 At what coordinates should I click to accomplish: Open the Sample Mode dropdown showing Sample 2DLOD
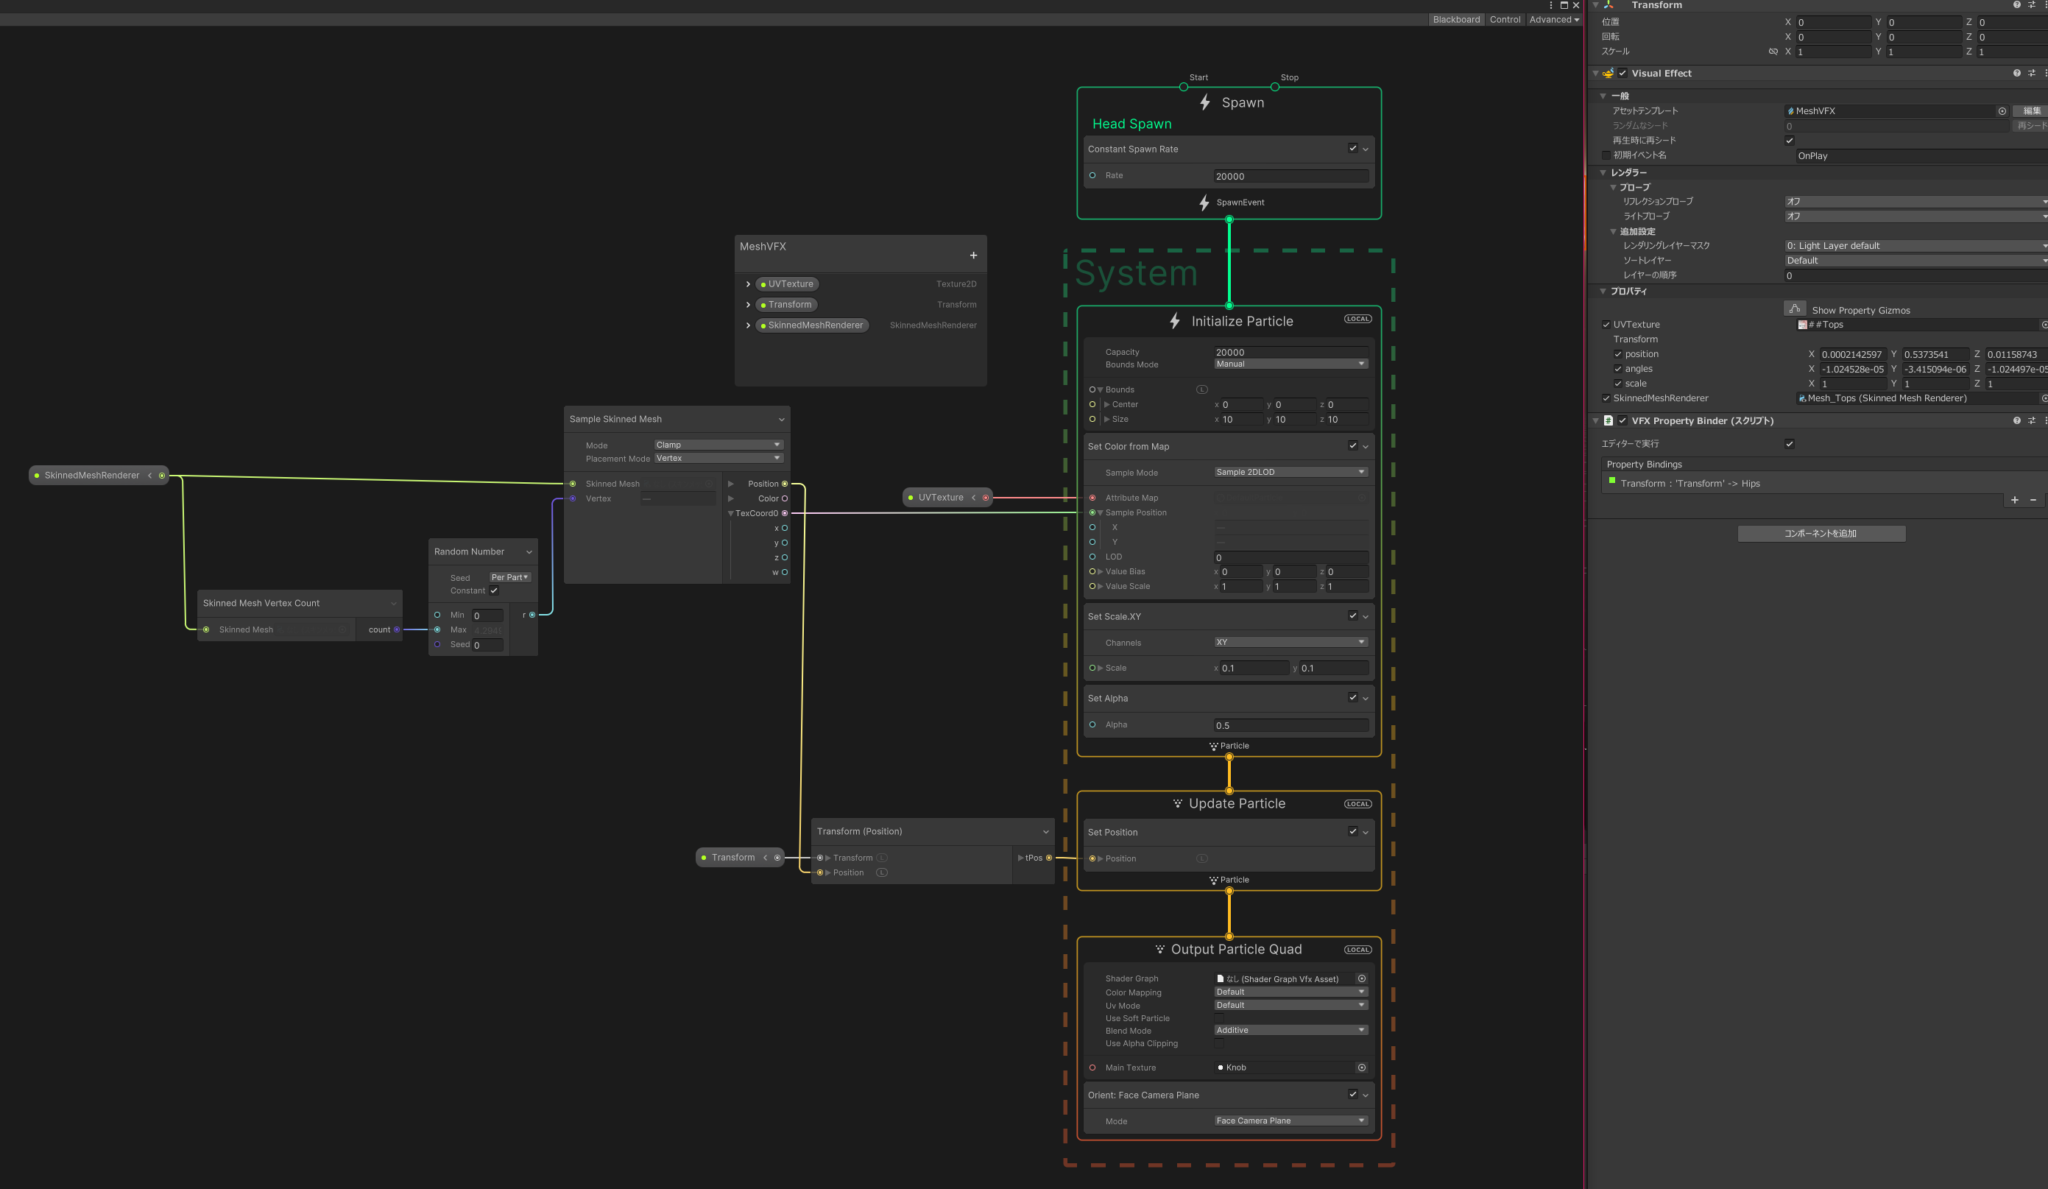click(1290, 471)
